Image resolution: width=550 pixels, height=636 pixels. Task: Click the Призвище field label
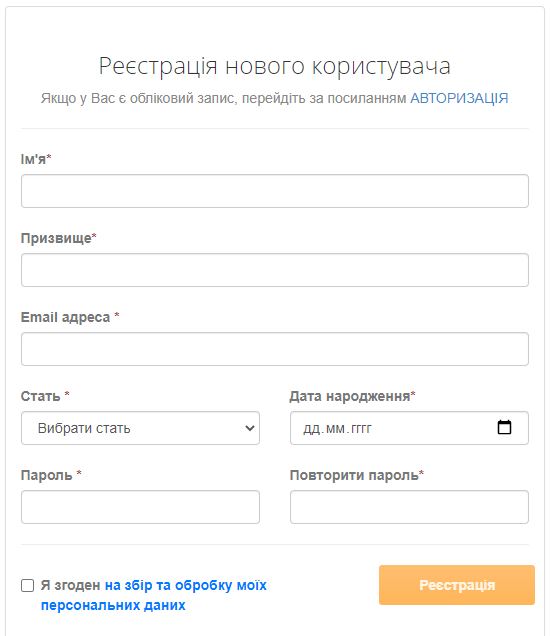pos(58,238)
